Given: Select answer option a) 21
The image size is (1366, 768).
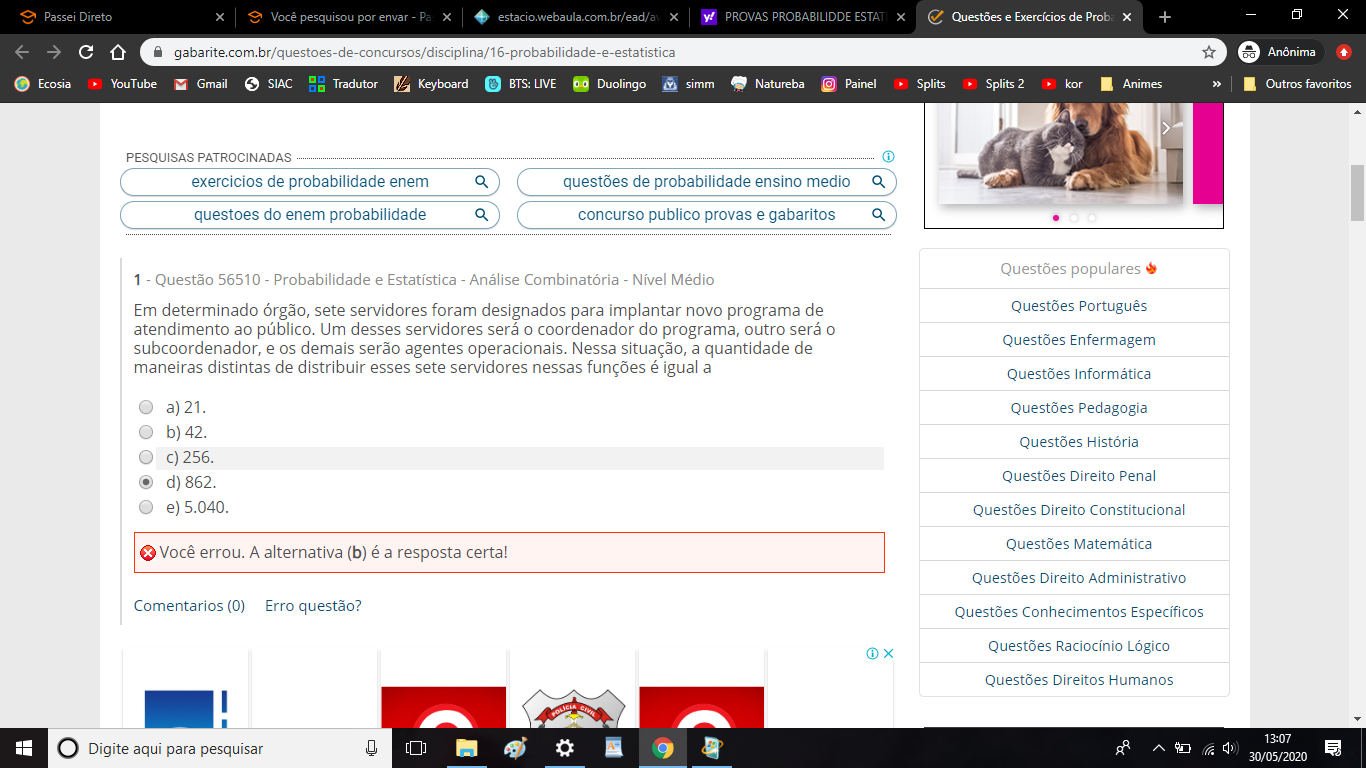Looking at the screenshot, I should (x=146, y=407).
